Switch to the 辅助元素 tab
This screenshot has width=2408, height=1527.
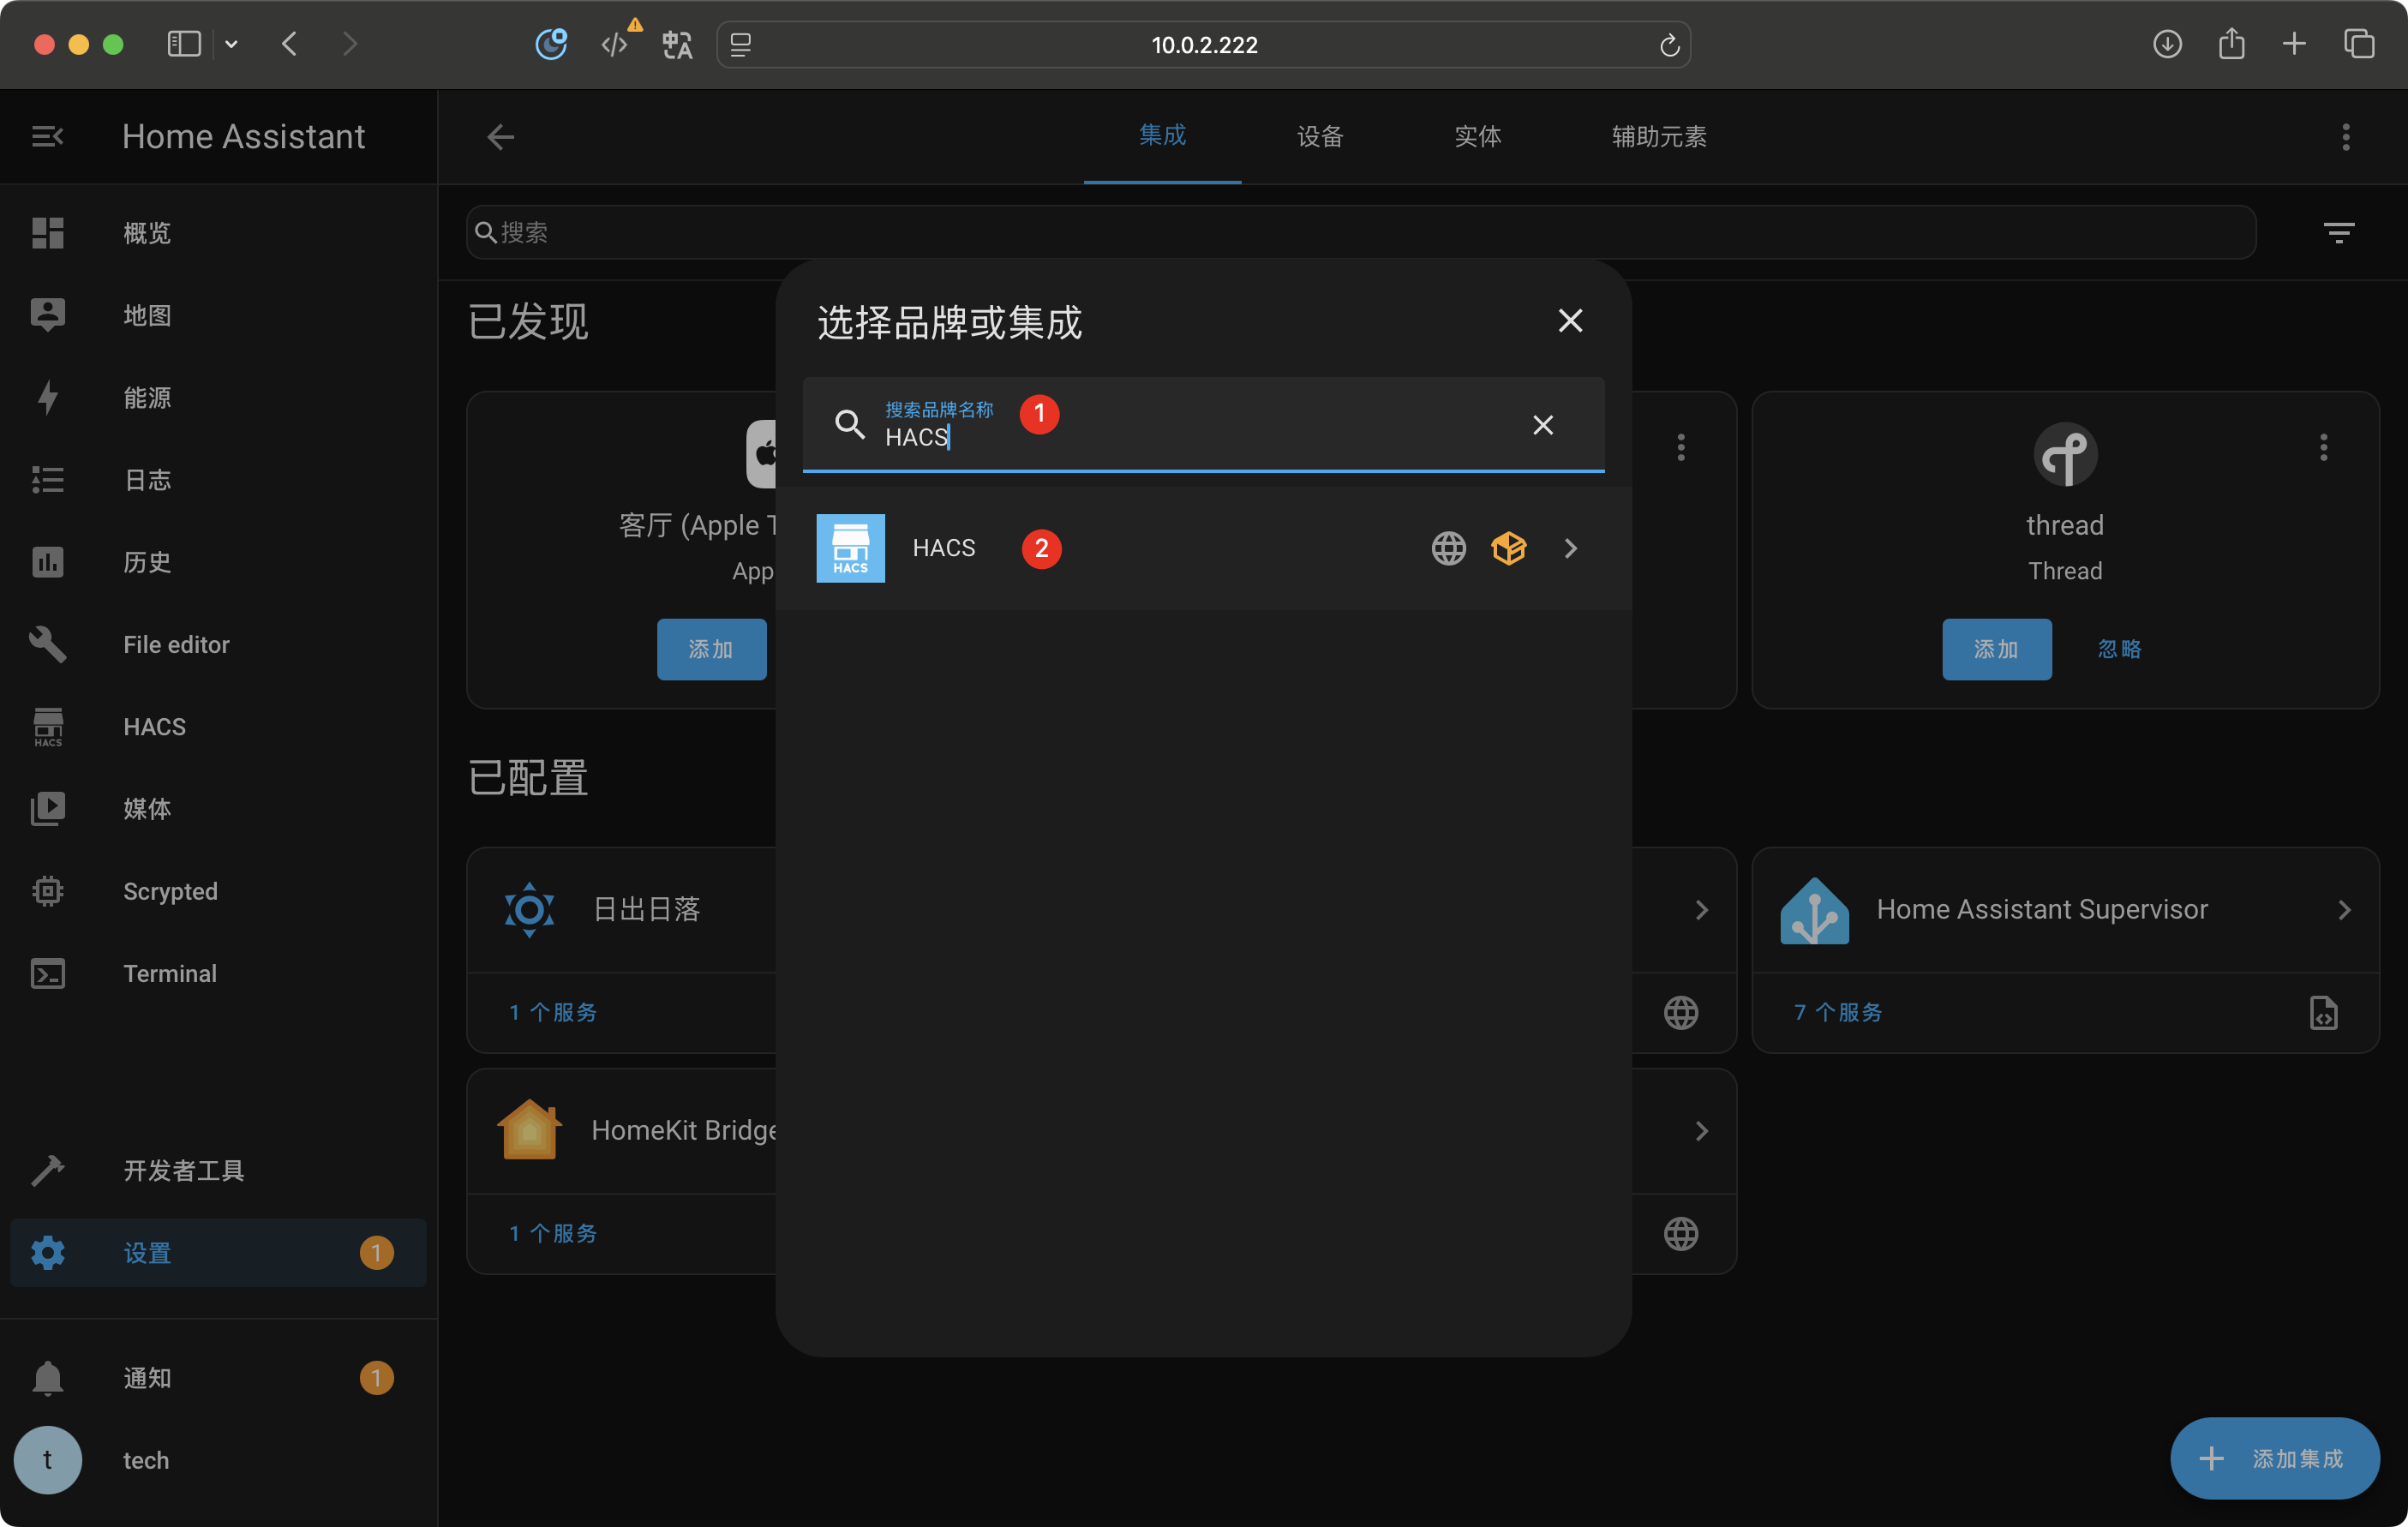click(1659, 136)
